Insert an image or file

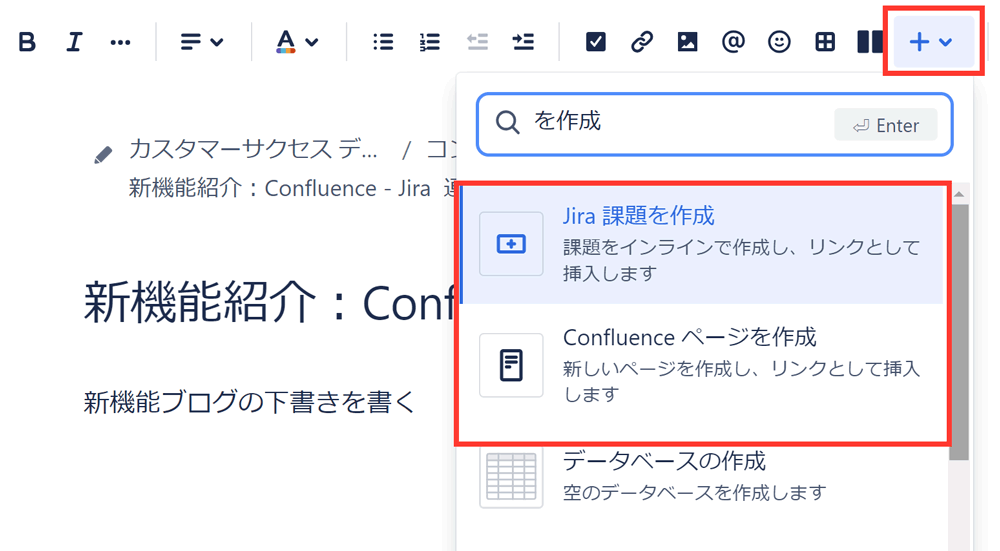tap(687, 42)
